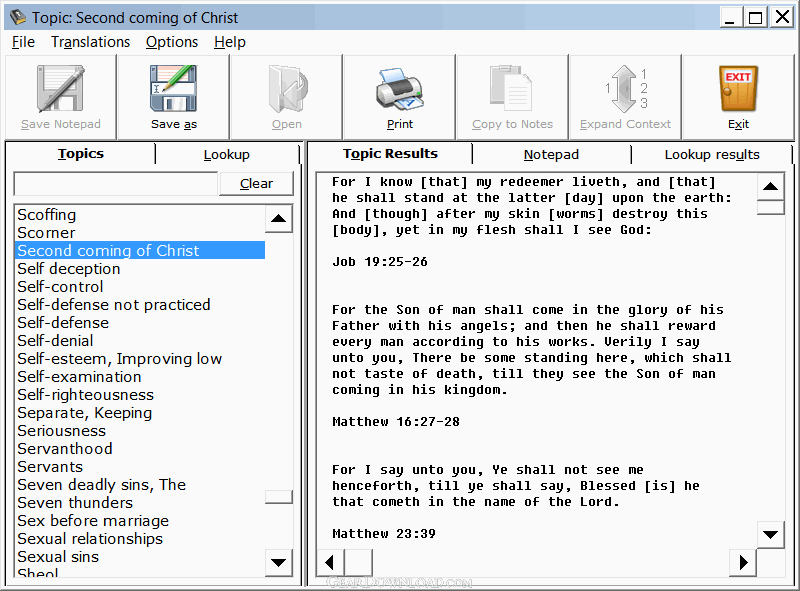Minimize the application window

click(730, 17)
